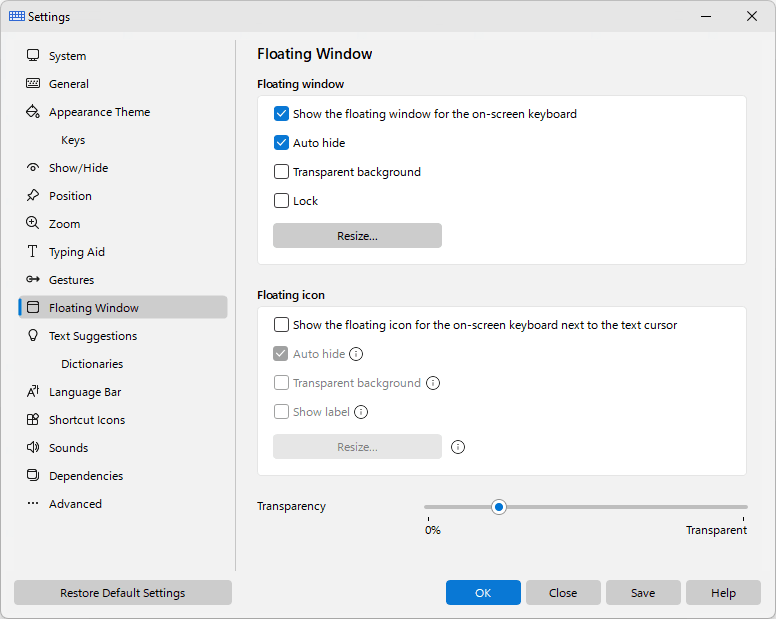776x619 pixels.
Task: Click the Close button at bottom
Action: pos(563,593)
